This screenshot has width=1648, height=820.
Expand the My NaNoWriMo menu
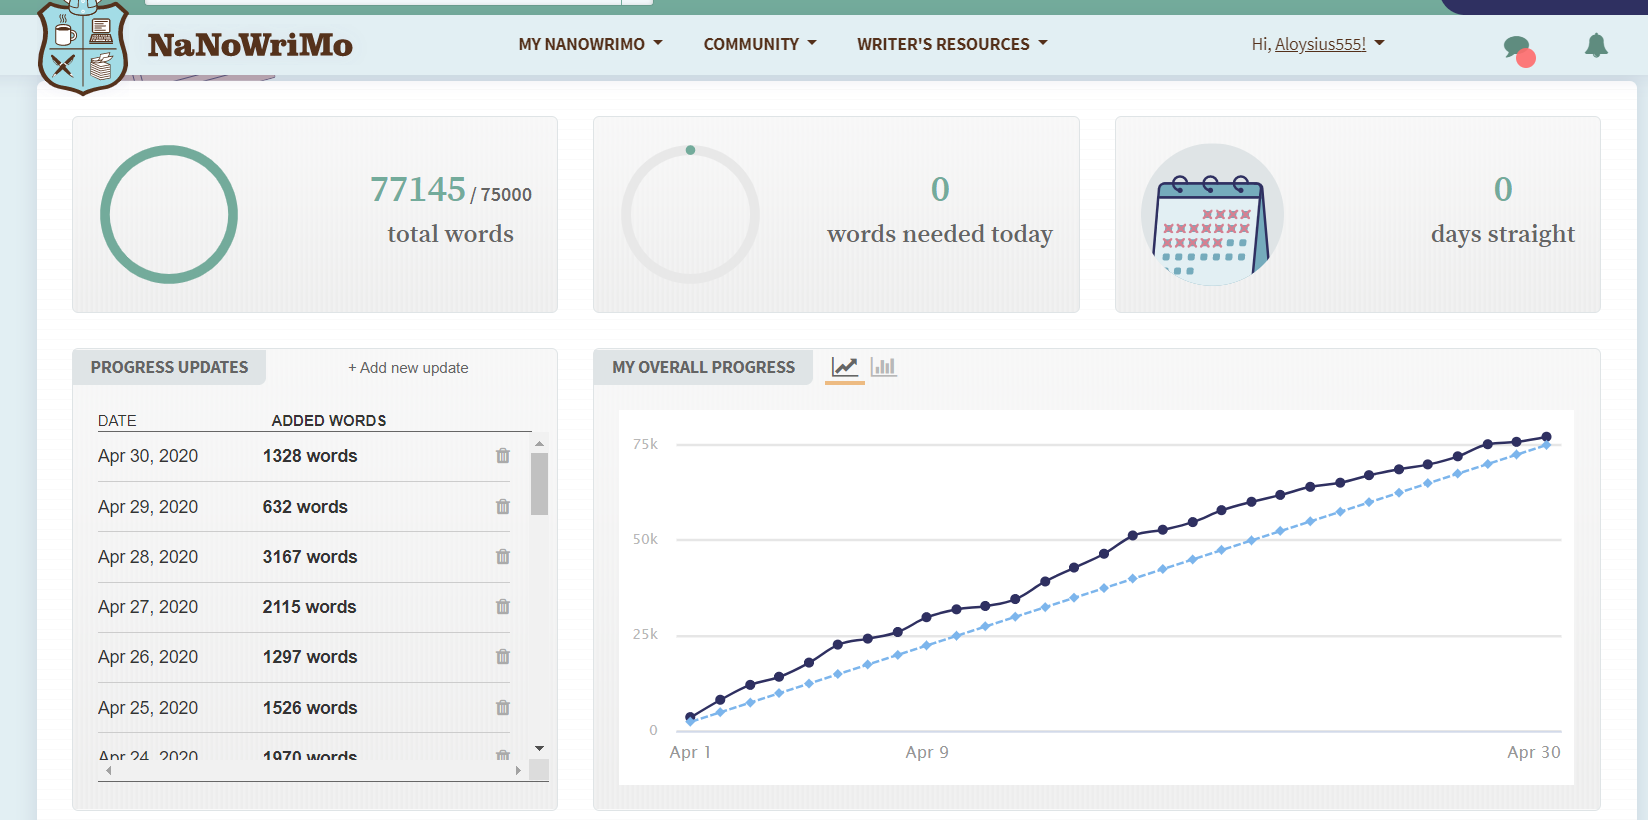590,44
